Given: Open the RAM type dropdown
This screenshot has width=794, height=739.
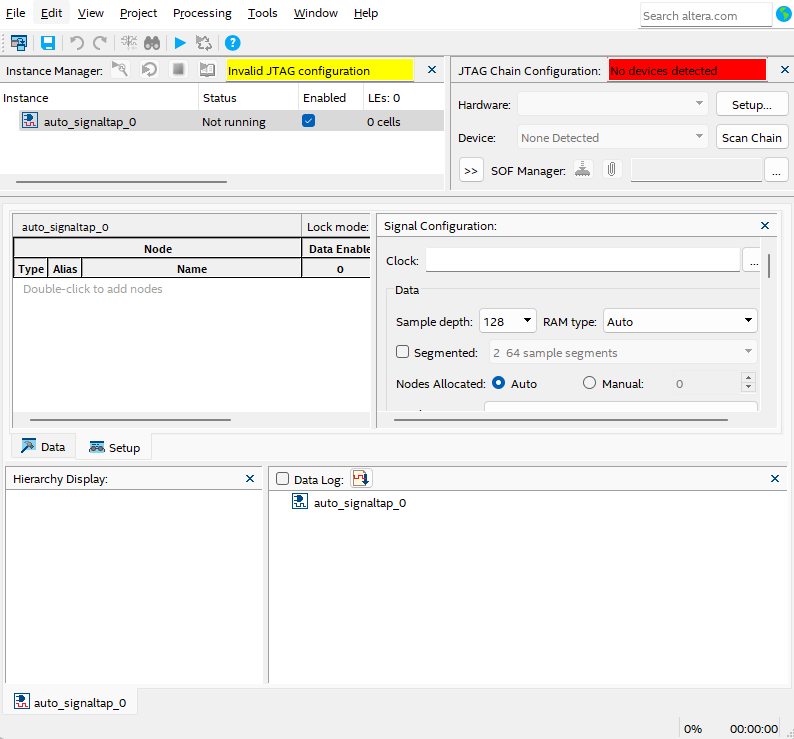Looking at the screenshot, I should tap(680, 321).
